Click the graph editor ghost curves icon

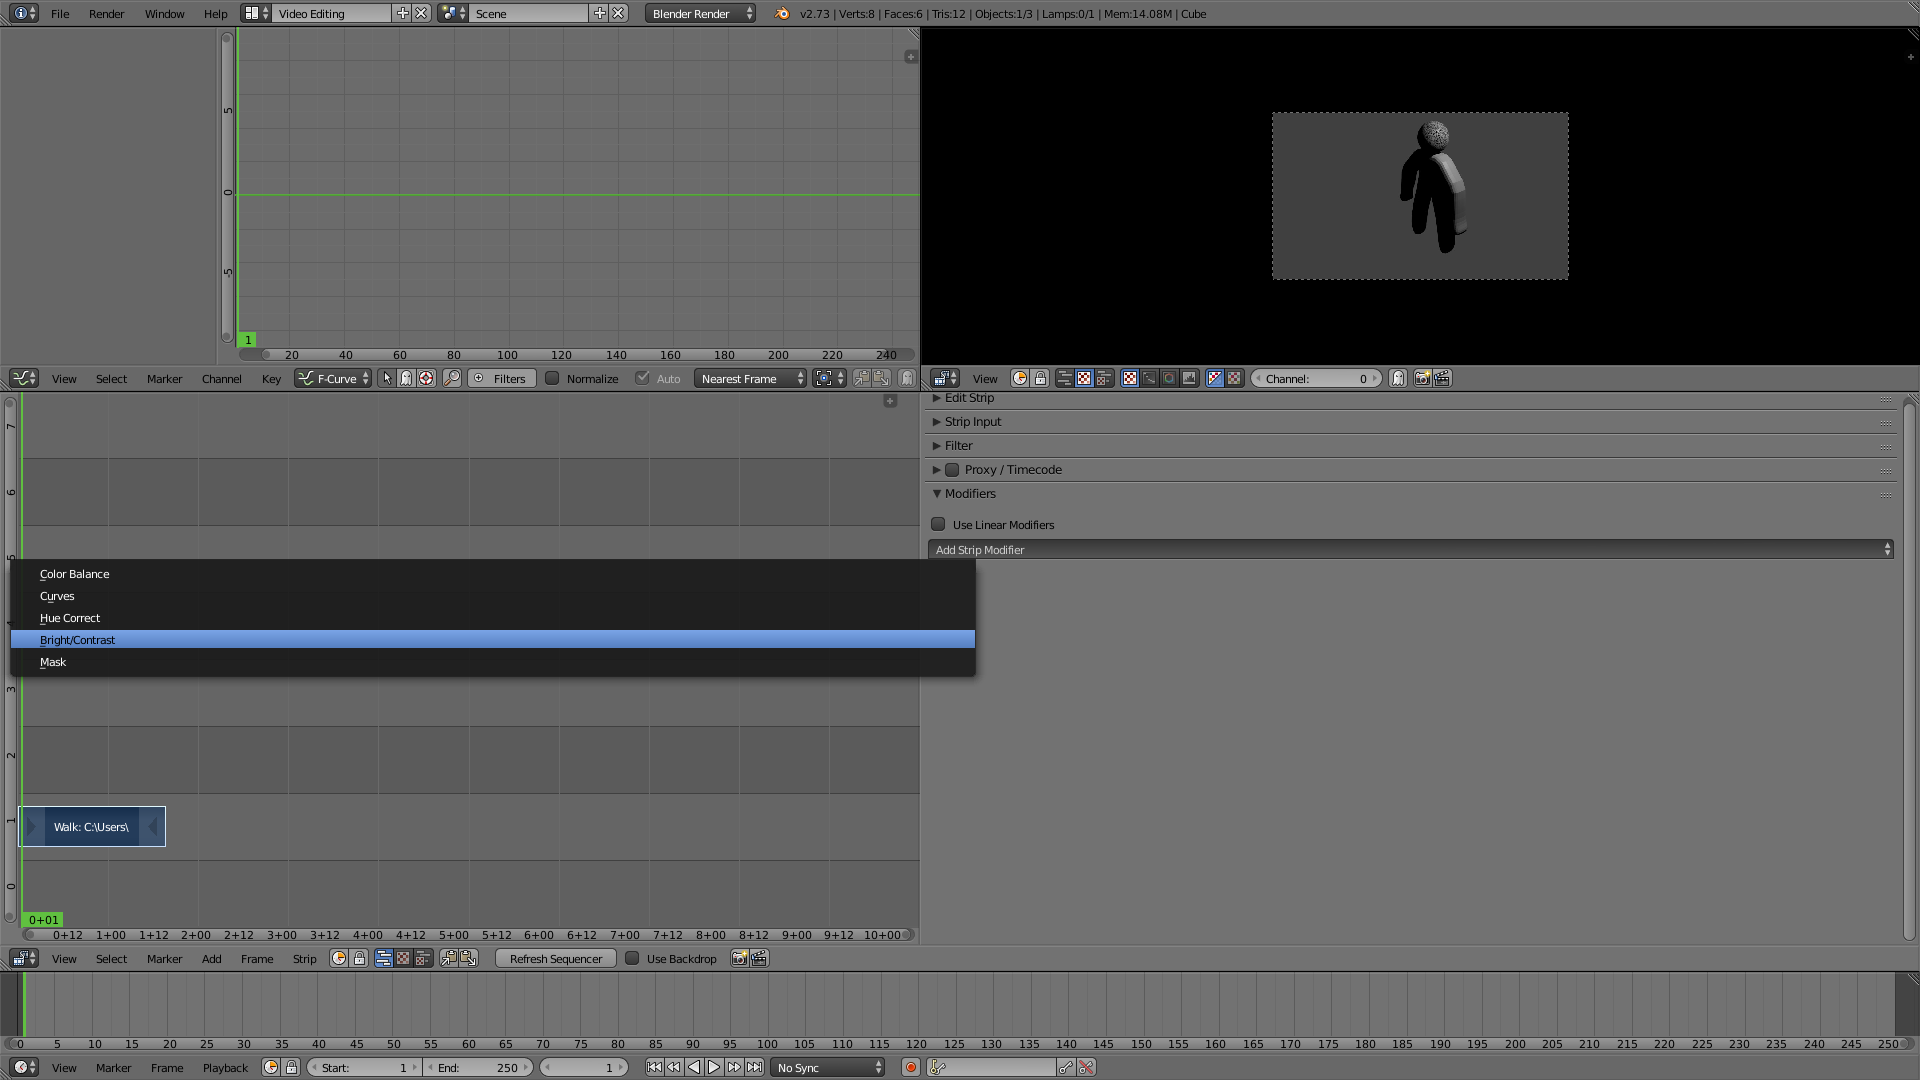907,378
